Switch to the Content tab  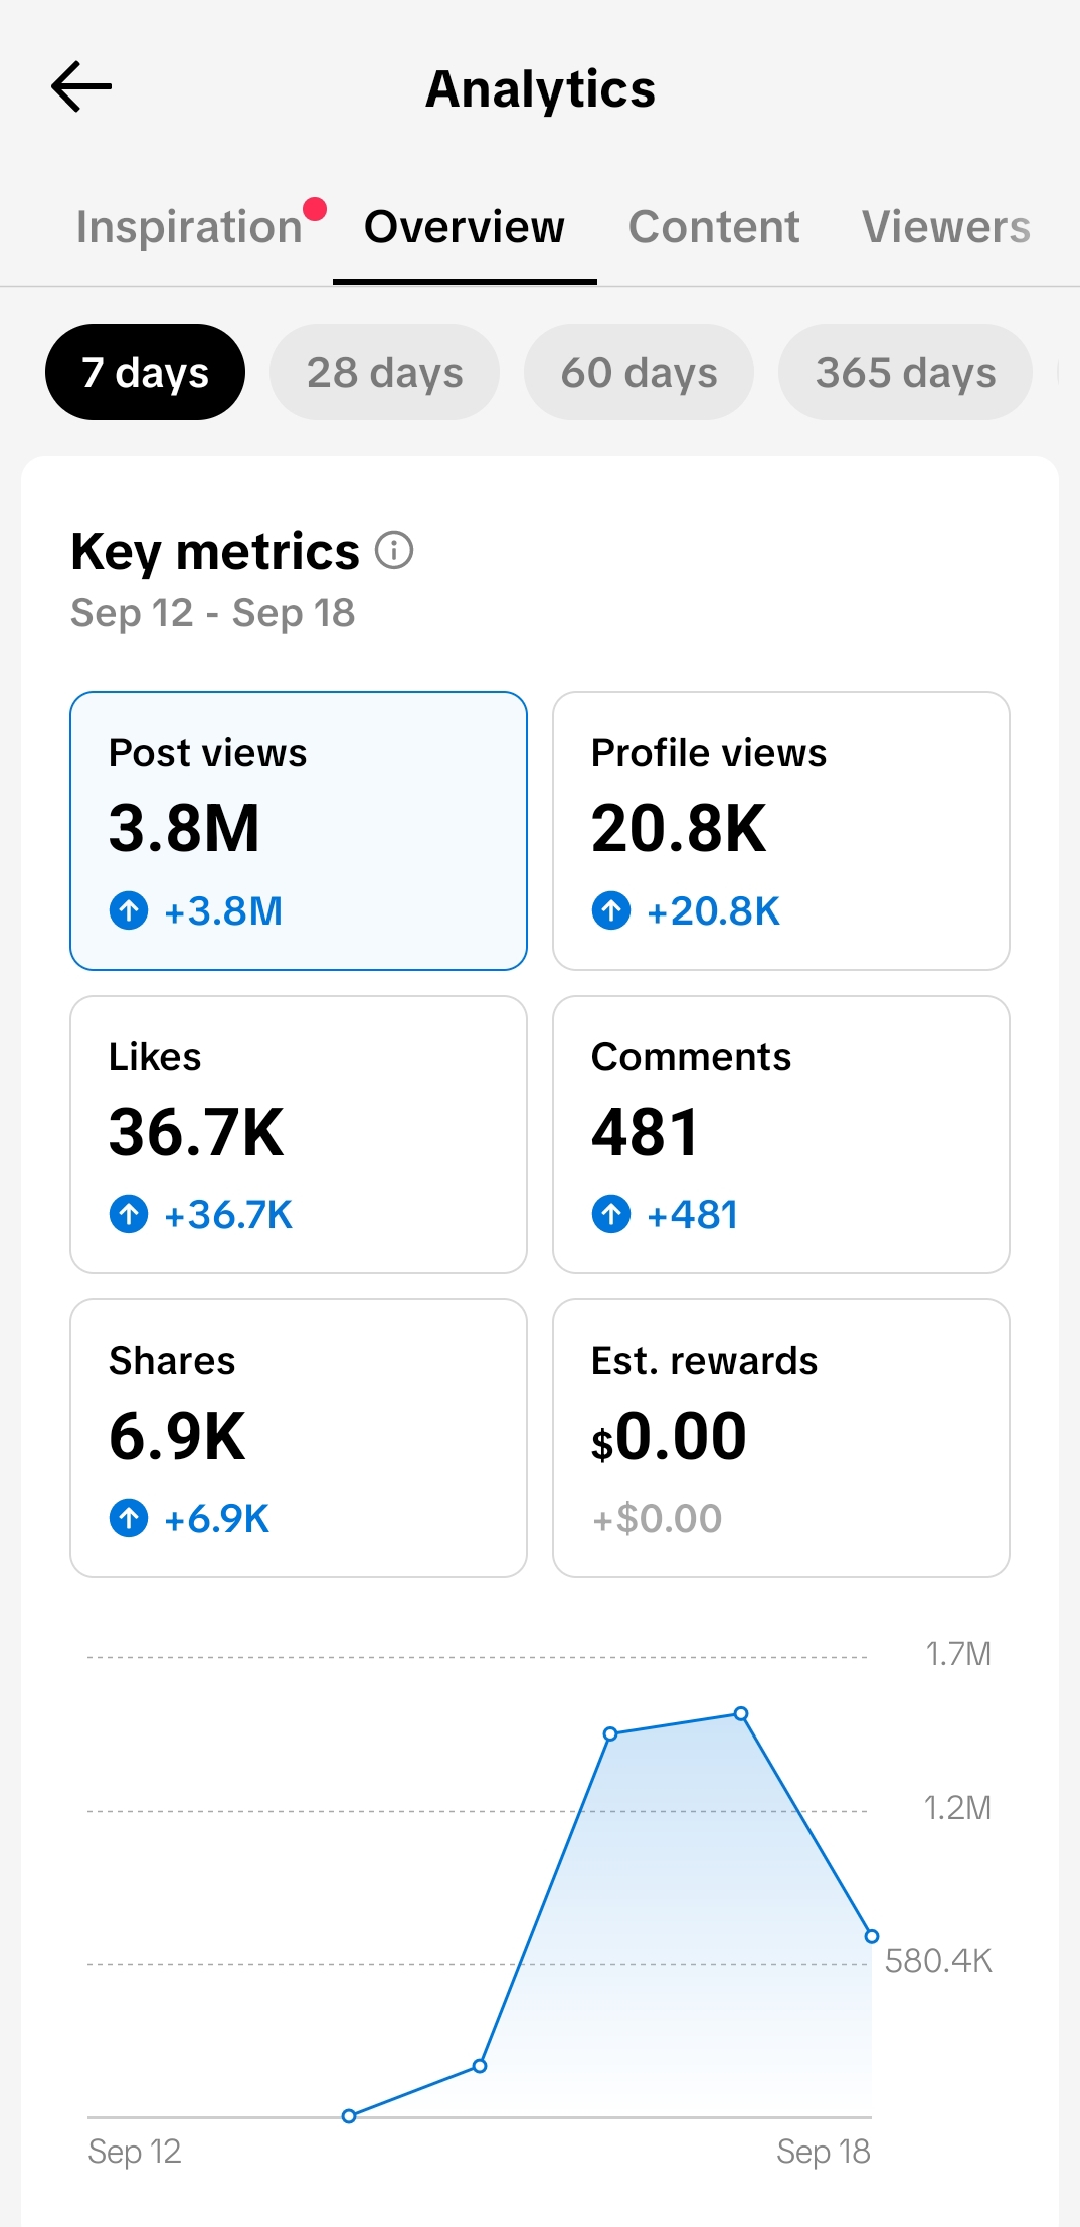tap(714, 227)
